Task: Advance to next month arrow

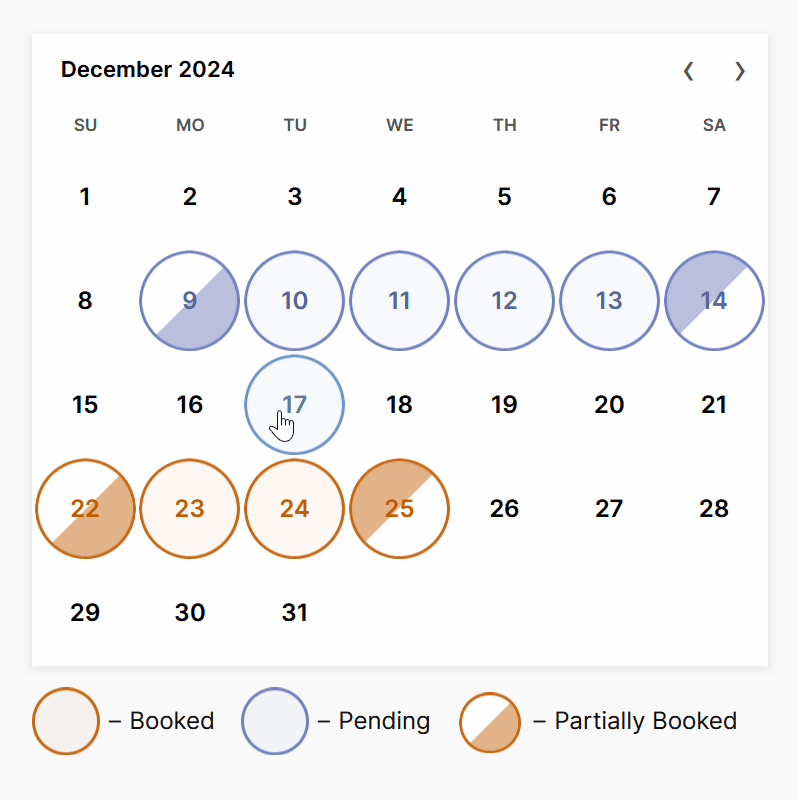Action: coord(740,71)
